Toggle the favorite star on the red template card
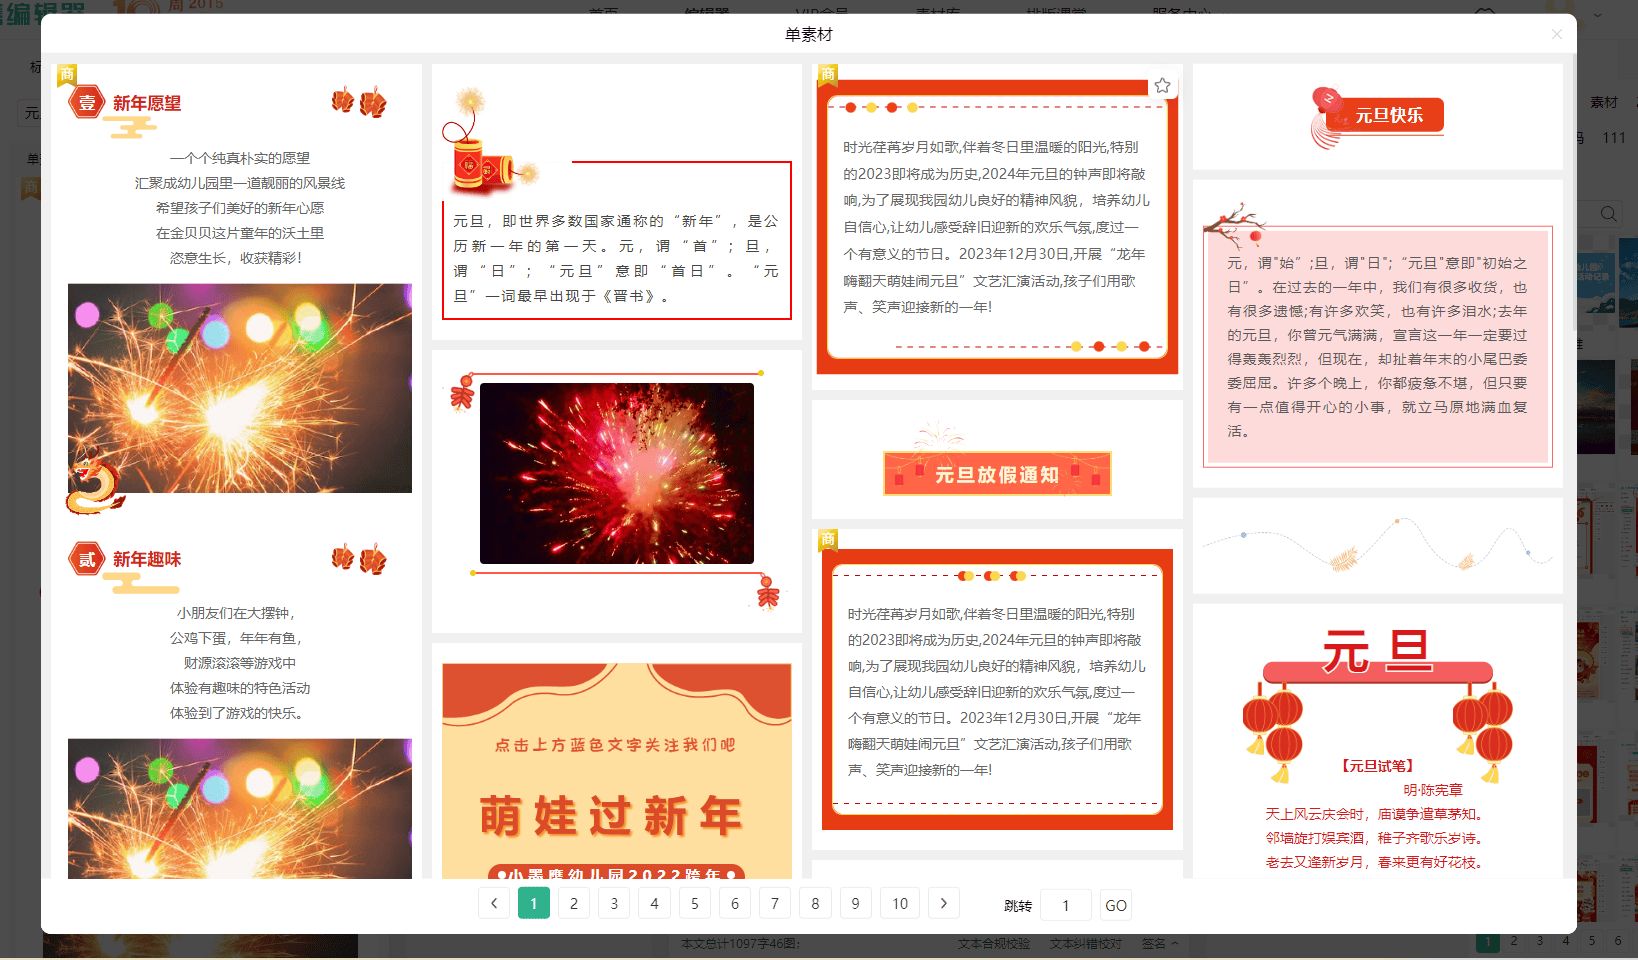 [1162, 85]
